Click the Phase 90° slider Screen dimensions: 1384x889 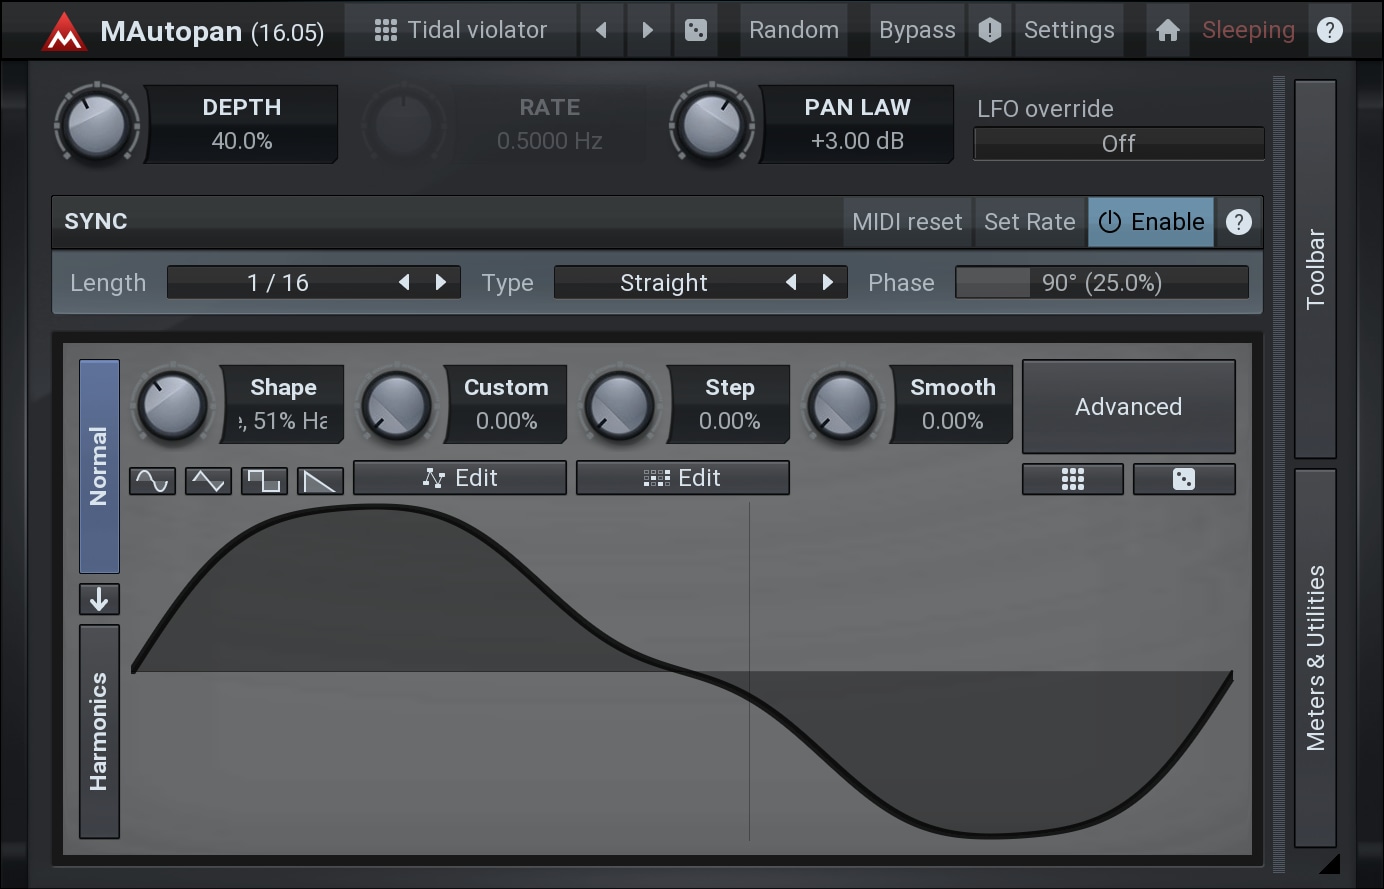pos(1102,283)
